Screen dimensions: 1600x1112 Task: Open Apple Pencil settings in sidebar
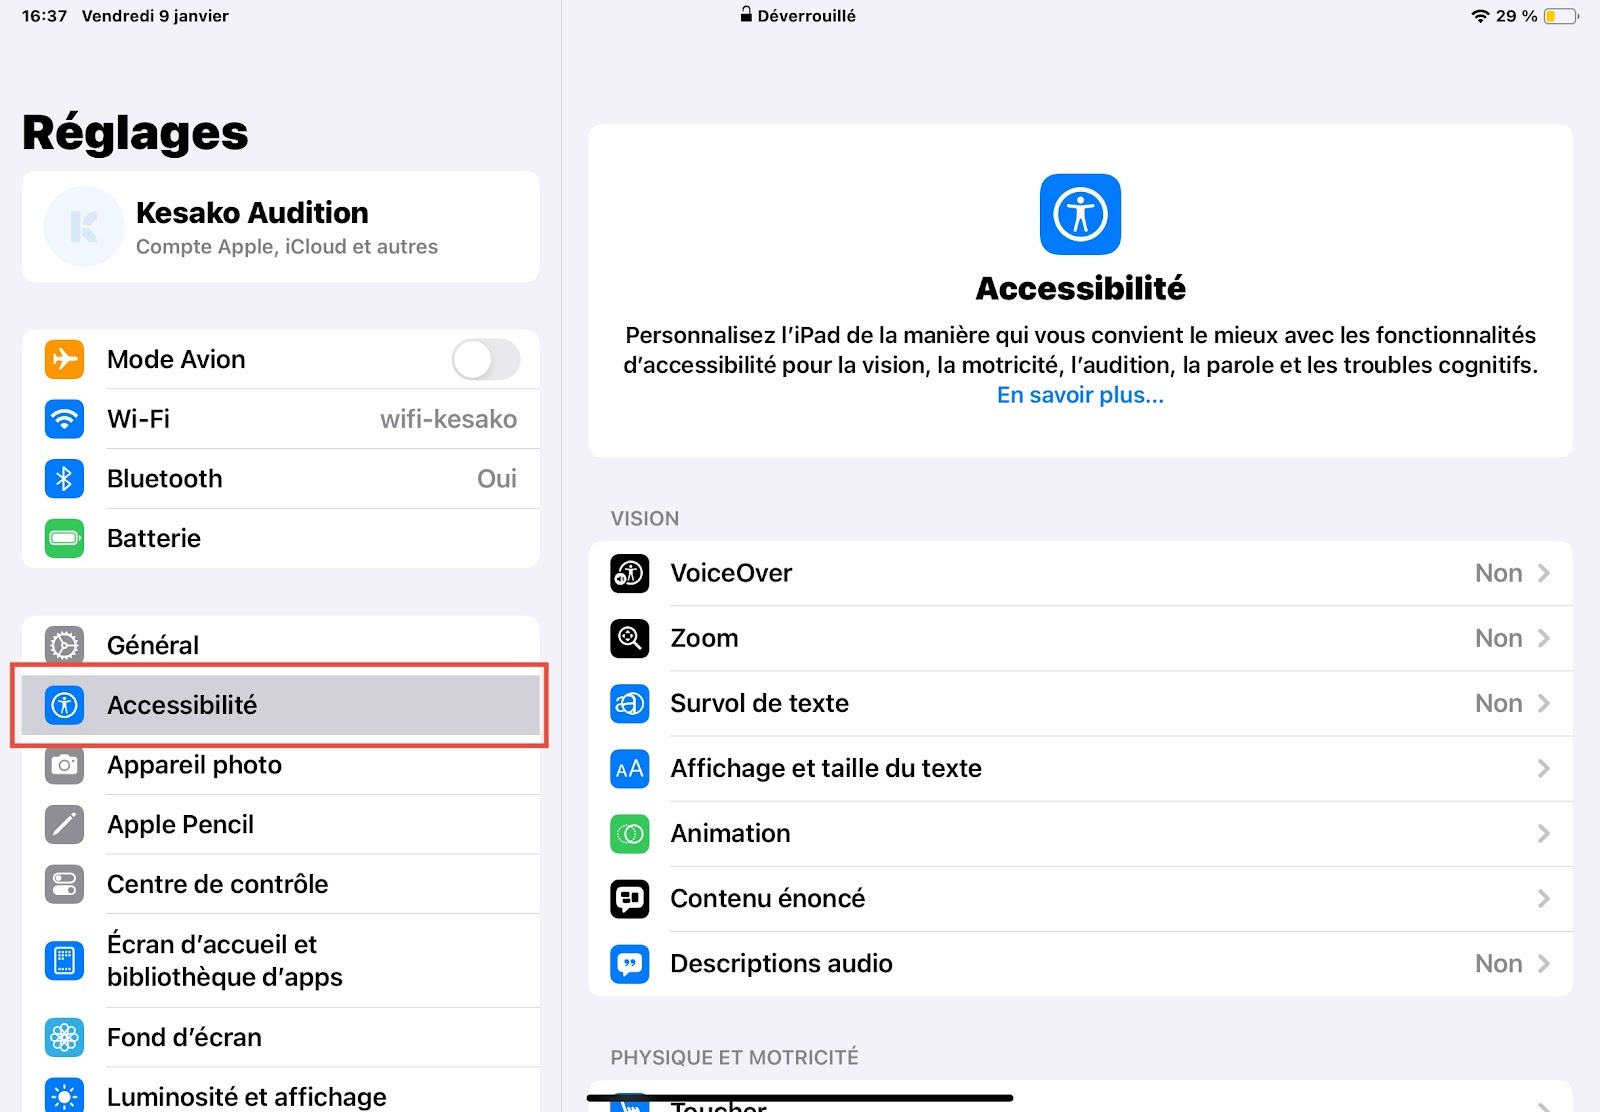pos(281,825)
